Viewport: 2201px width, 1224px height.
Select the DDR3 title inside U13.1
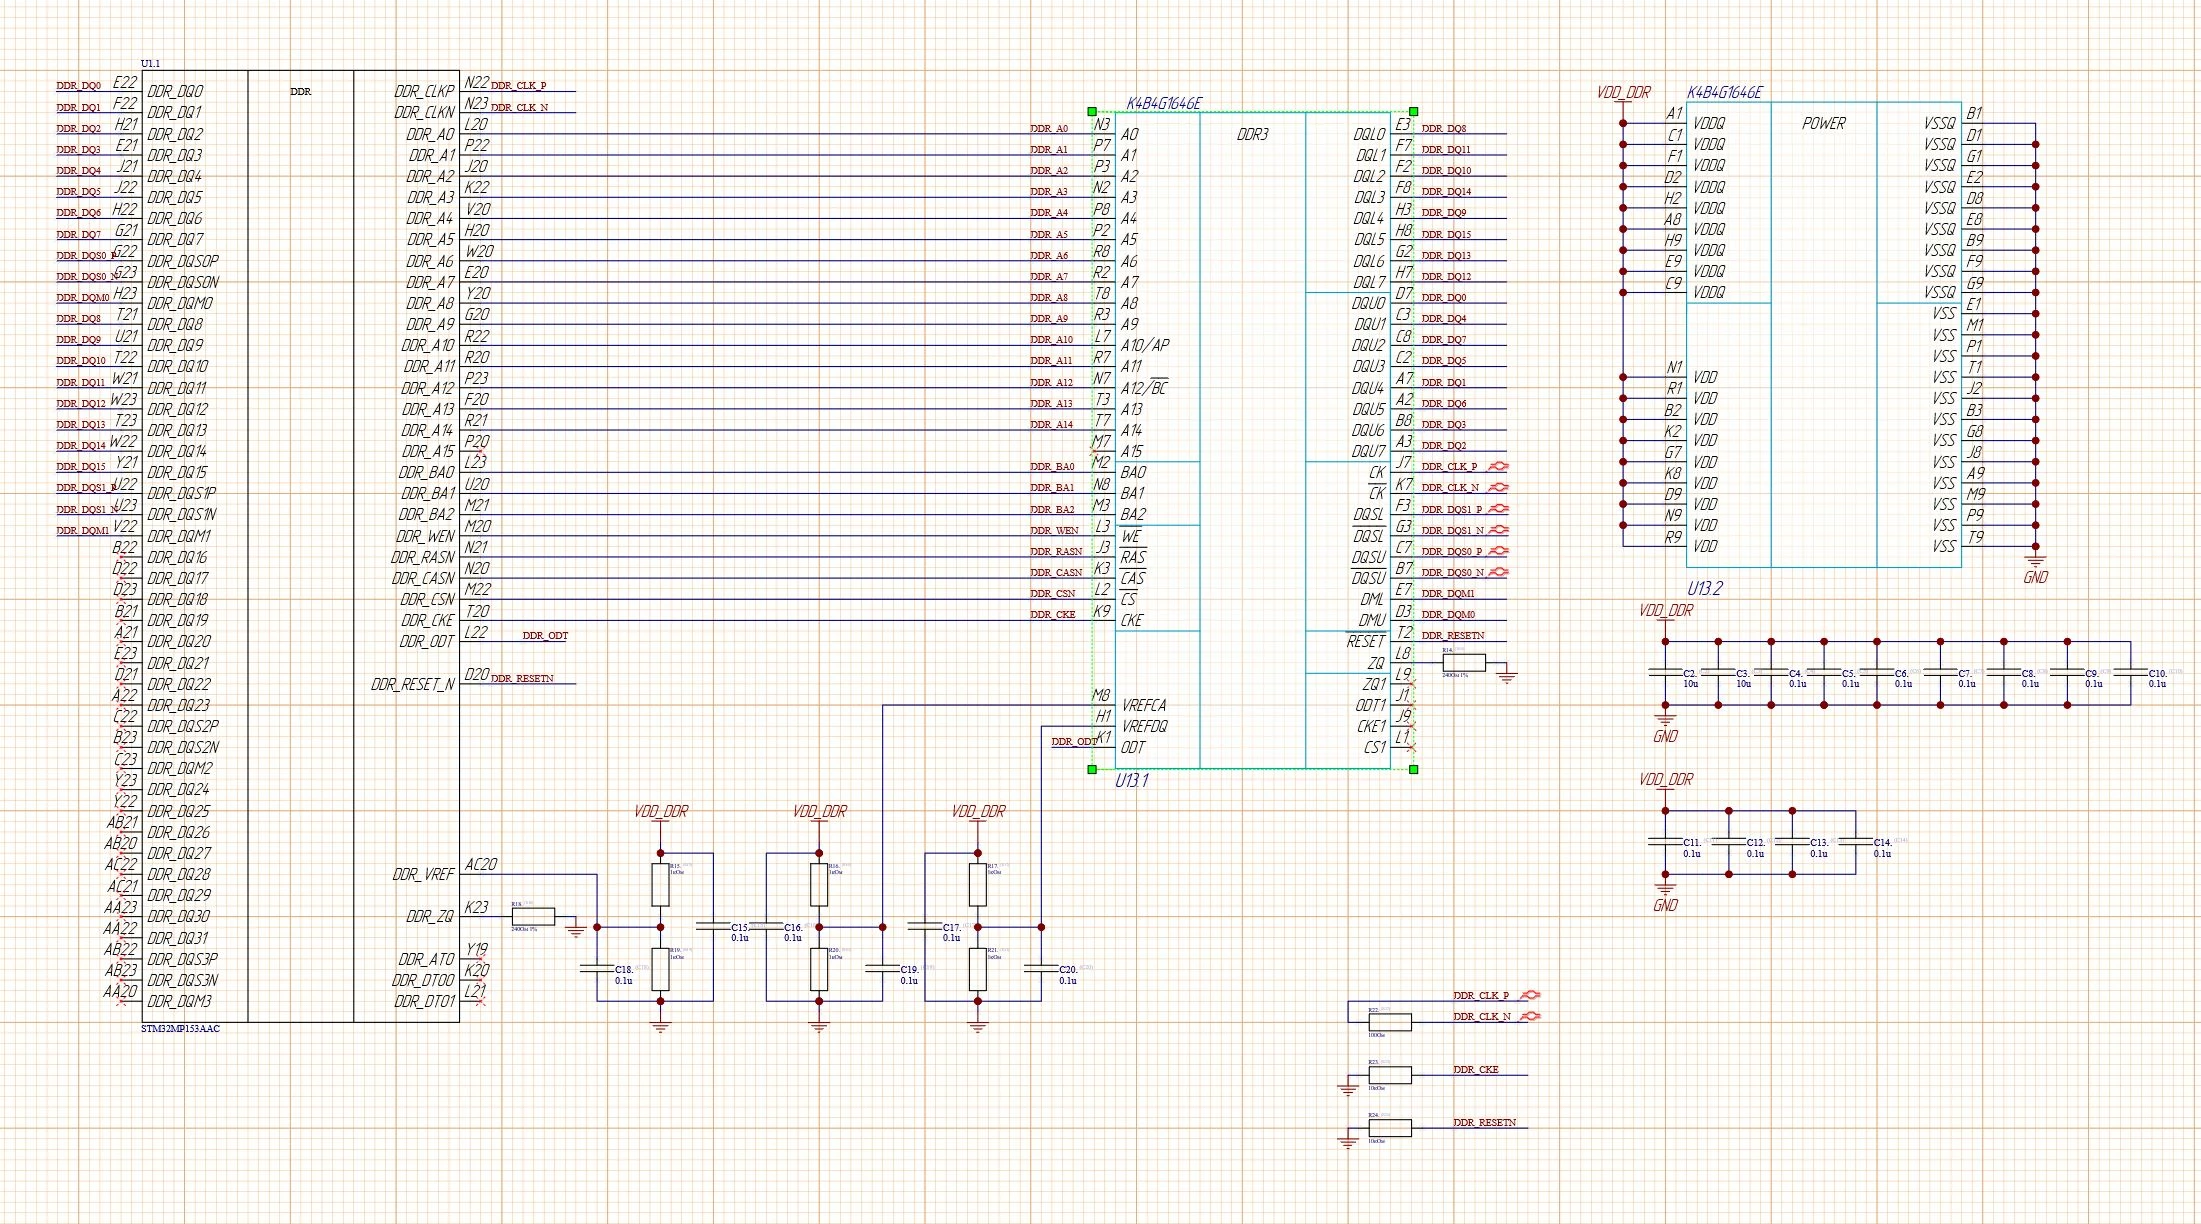pos(1252,134)
